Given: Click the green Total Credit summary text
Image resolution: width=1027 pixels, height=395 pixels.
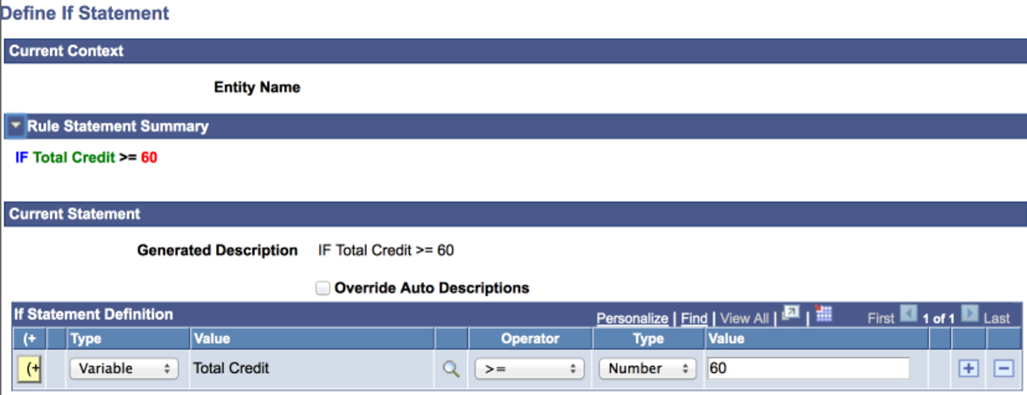Looking at the screenshot, I should click(74, 158).
